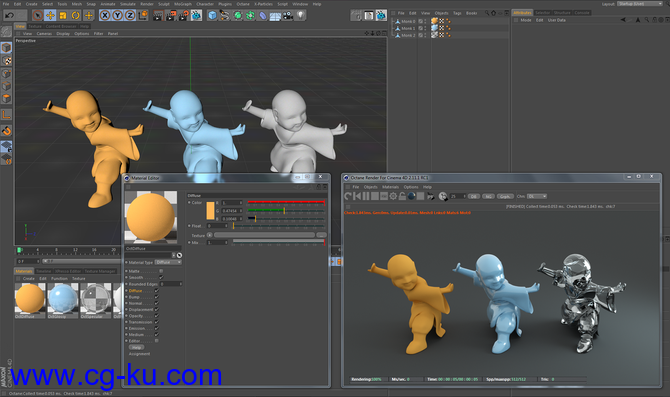This screenshot has height=397, width=670.
Task: Select the Live Selection tool
Action: [38, 15]
